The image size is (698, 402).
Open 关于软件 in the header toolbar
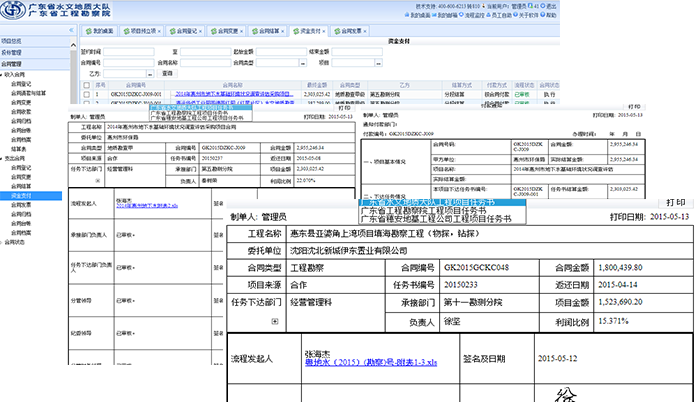(x=526, y=15)
